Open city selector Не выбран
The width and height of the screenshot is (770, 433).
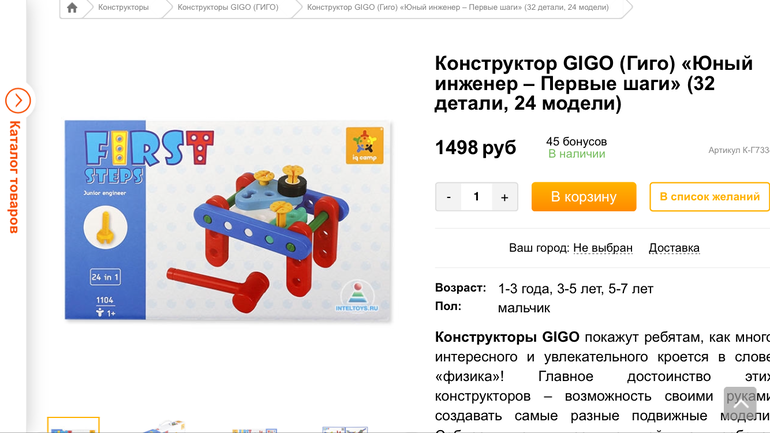click(603, 248)
